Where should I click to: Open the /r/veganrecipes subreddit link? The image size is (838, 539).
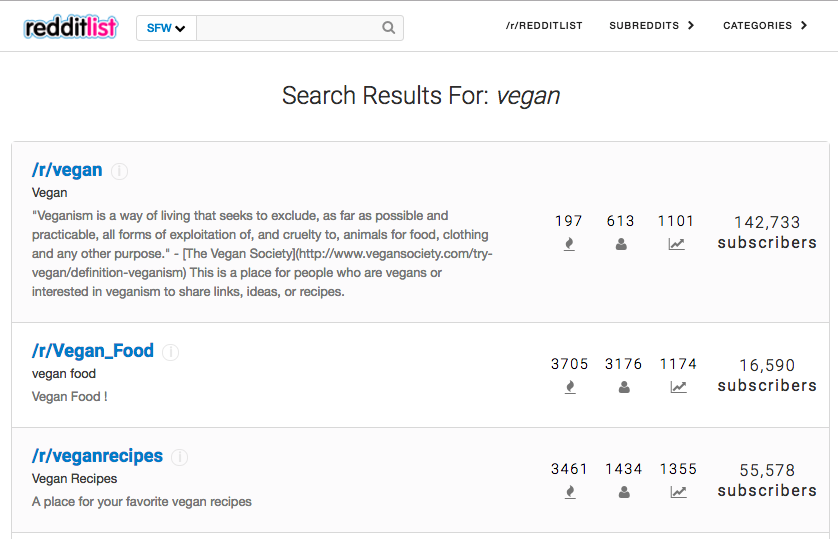click(97, 456)
